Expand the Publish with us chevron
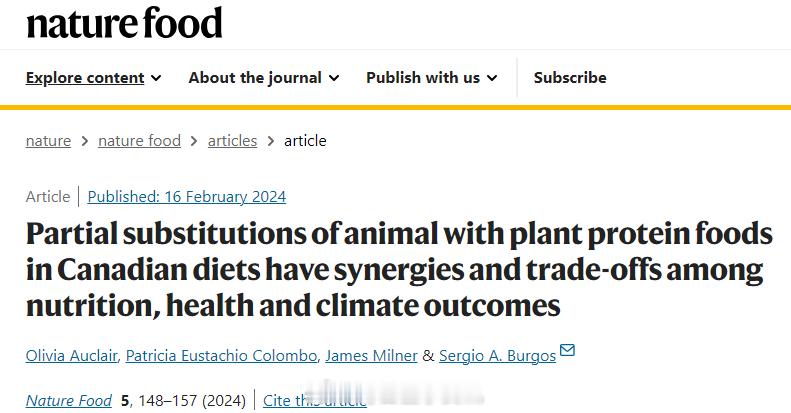Viewport: 791px width, 413px height. click(492, 78)
